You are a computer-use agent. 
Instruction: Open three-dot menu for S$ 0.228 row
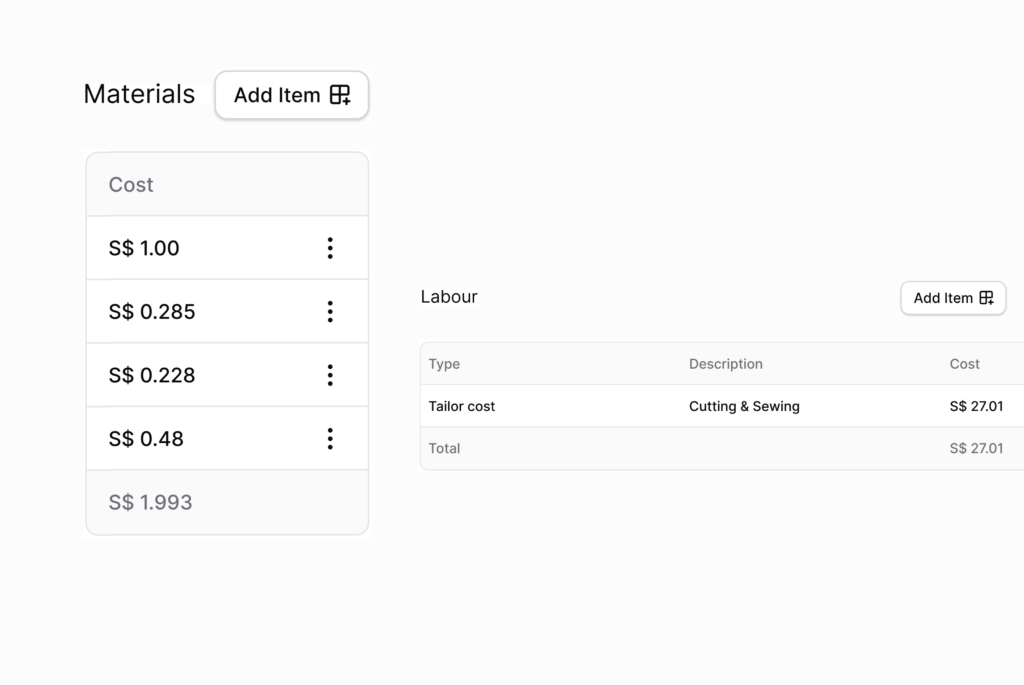pos(330,375)
